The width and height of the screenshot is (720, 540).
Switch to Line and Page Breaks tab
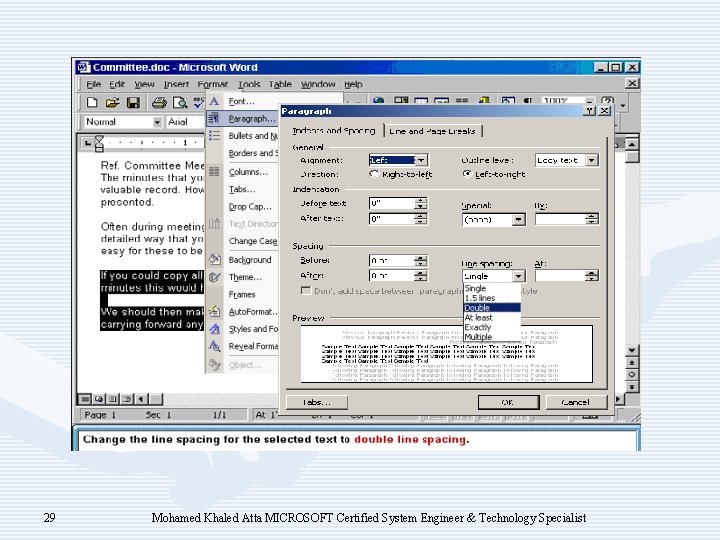432,131
